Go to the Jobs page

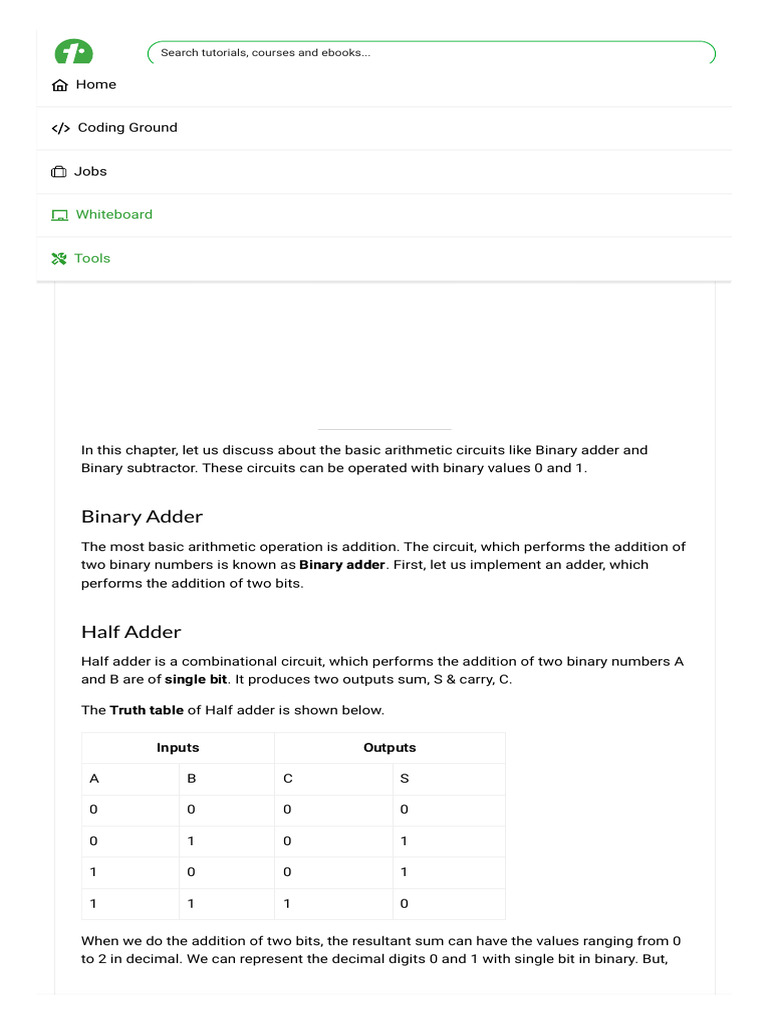pos(90,172)
